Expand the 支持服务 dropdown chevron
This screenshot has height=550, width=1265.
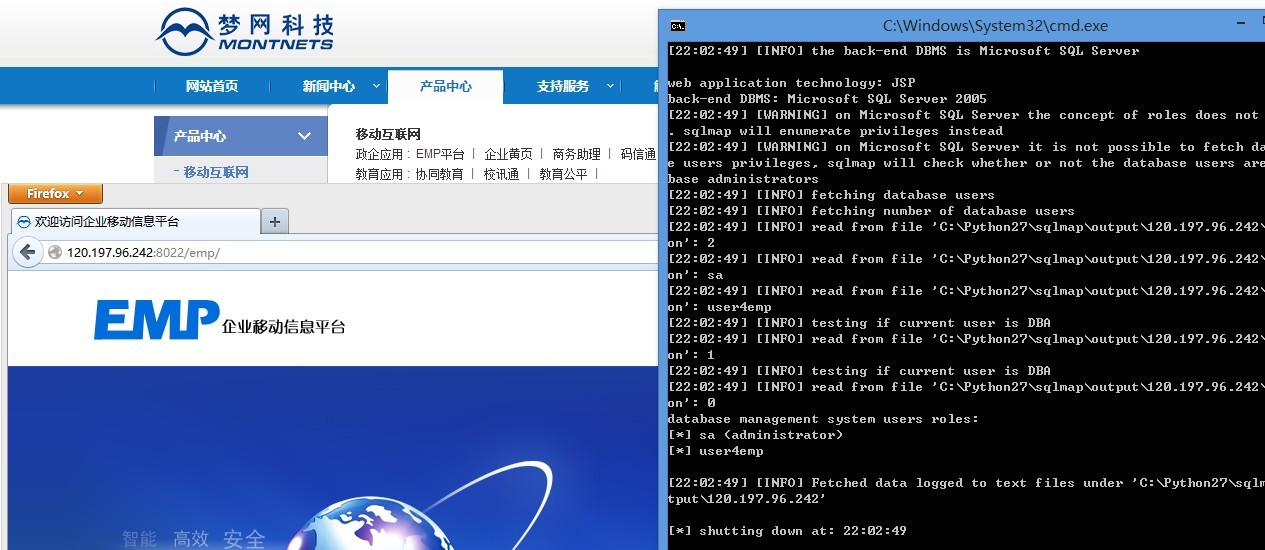(x=609, y=86)
